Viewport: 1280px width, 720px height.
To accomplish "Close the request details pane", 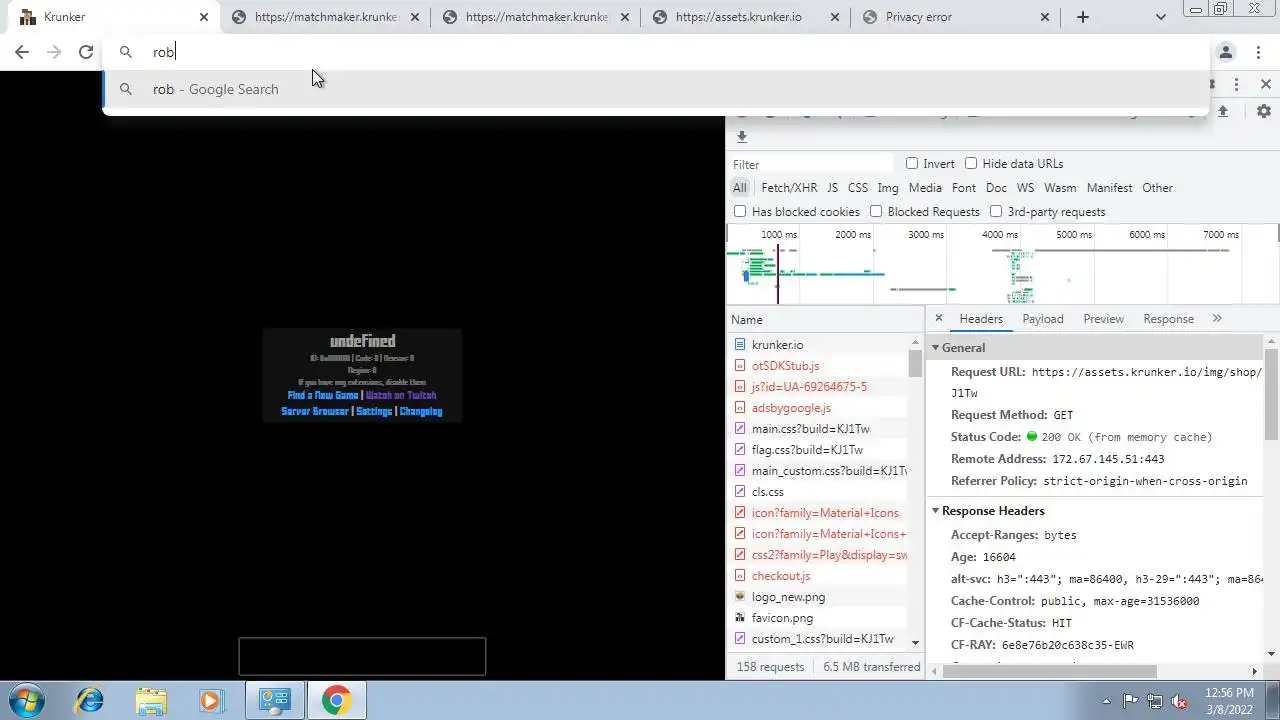I will (x=938, y=318).
